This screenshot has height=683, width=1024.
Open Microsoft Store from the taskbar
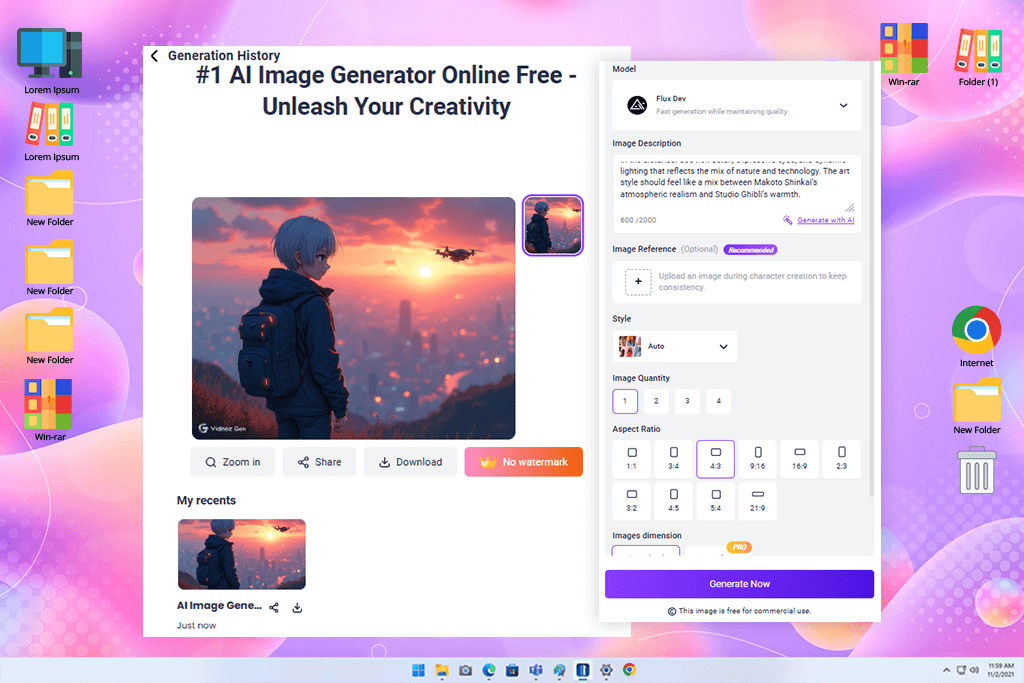pos(512,670)
